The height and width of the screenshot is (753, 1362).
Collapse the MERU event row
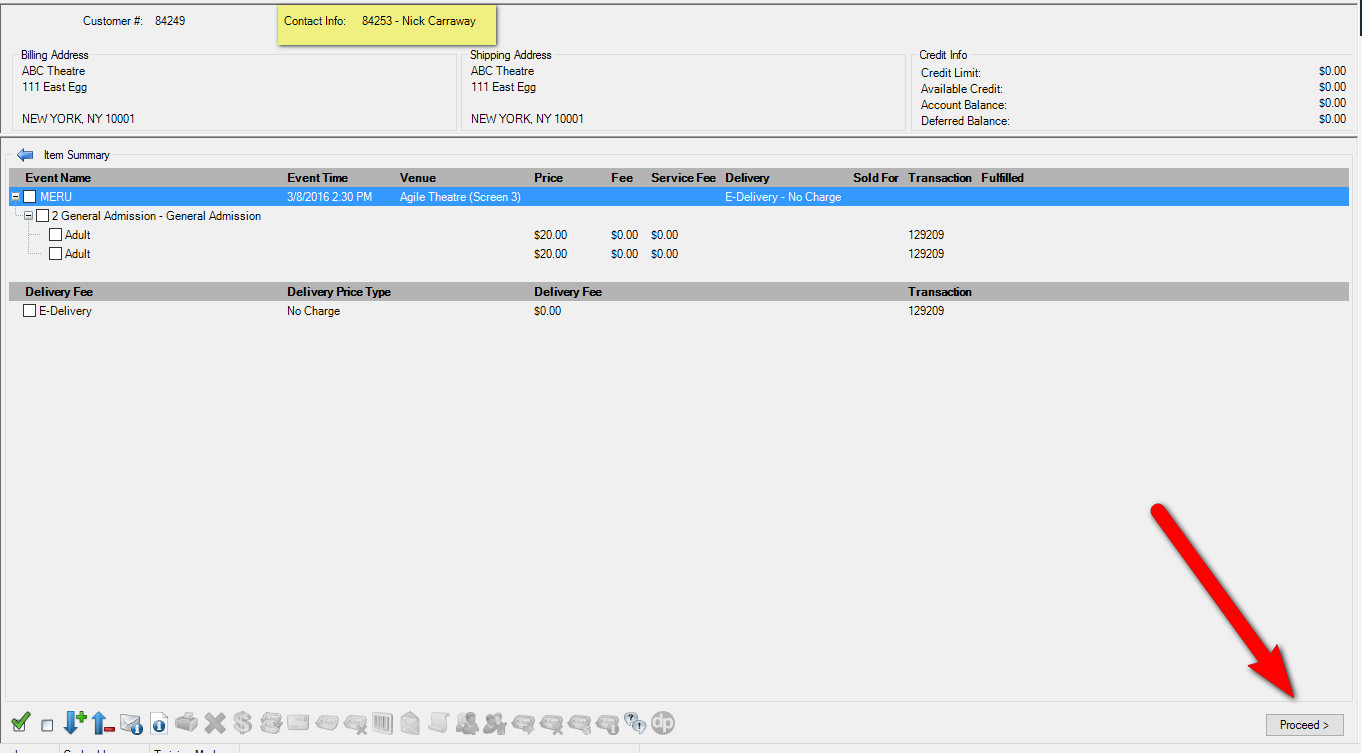click(15, 197)
